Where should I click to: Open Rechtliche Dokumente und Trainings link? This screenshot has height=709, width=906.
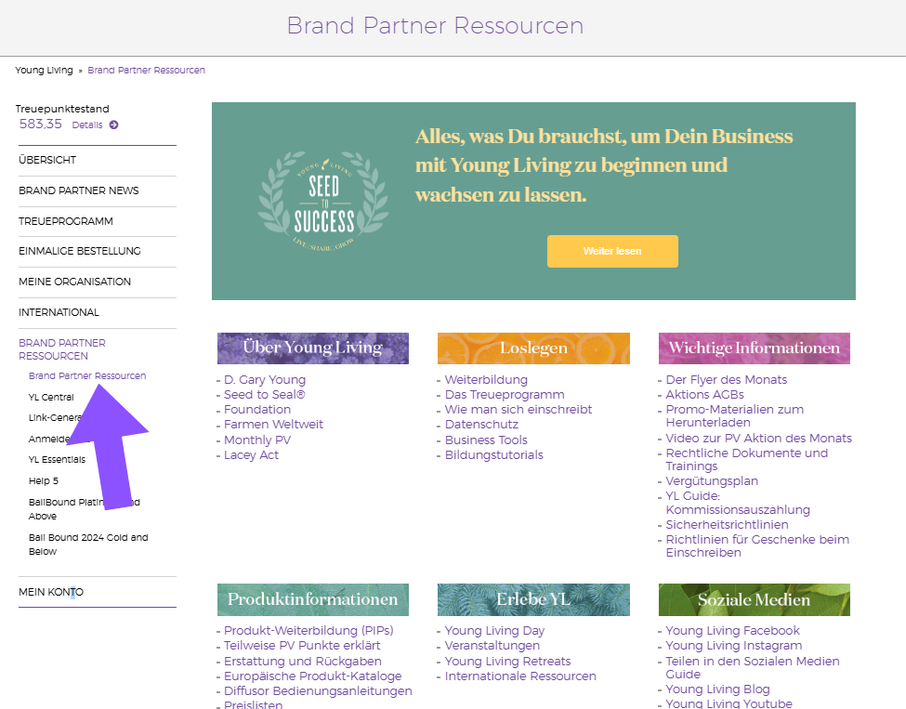747,460
